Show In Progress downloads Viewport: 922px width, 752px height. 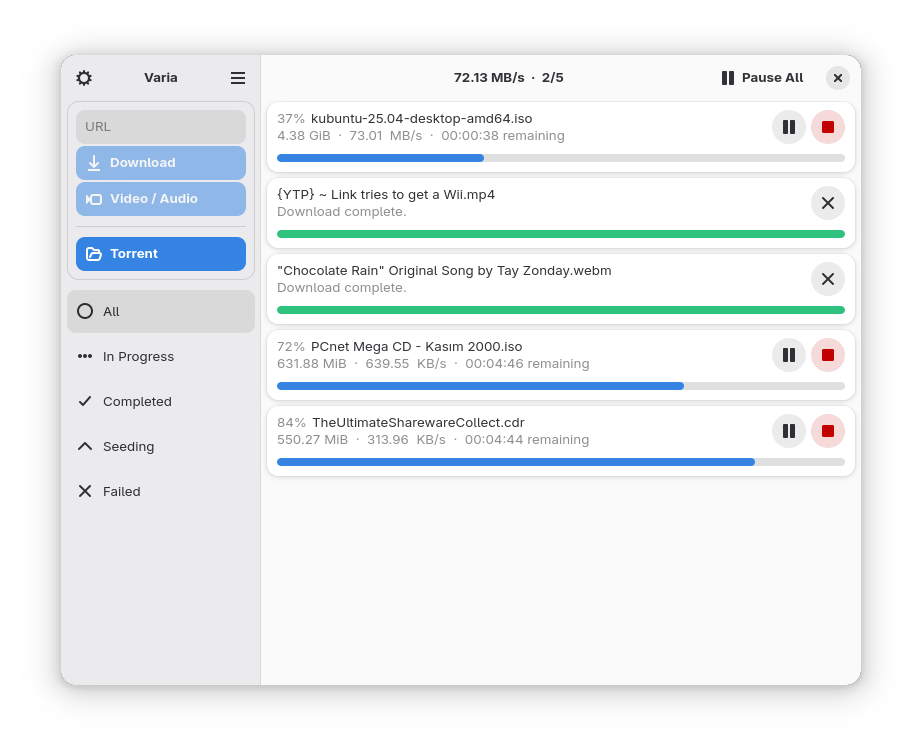(161, 356)
